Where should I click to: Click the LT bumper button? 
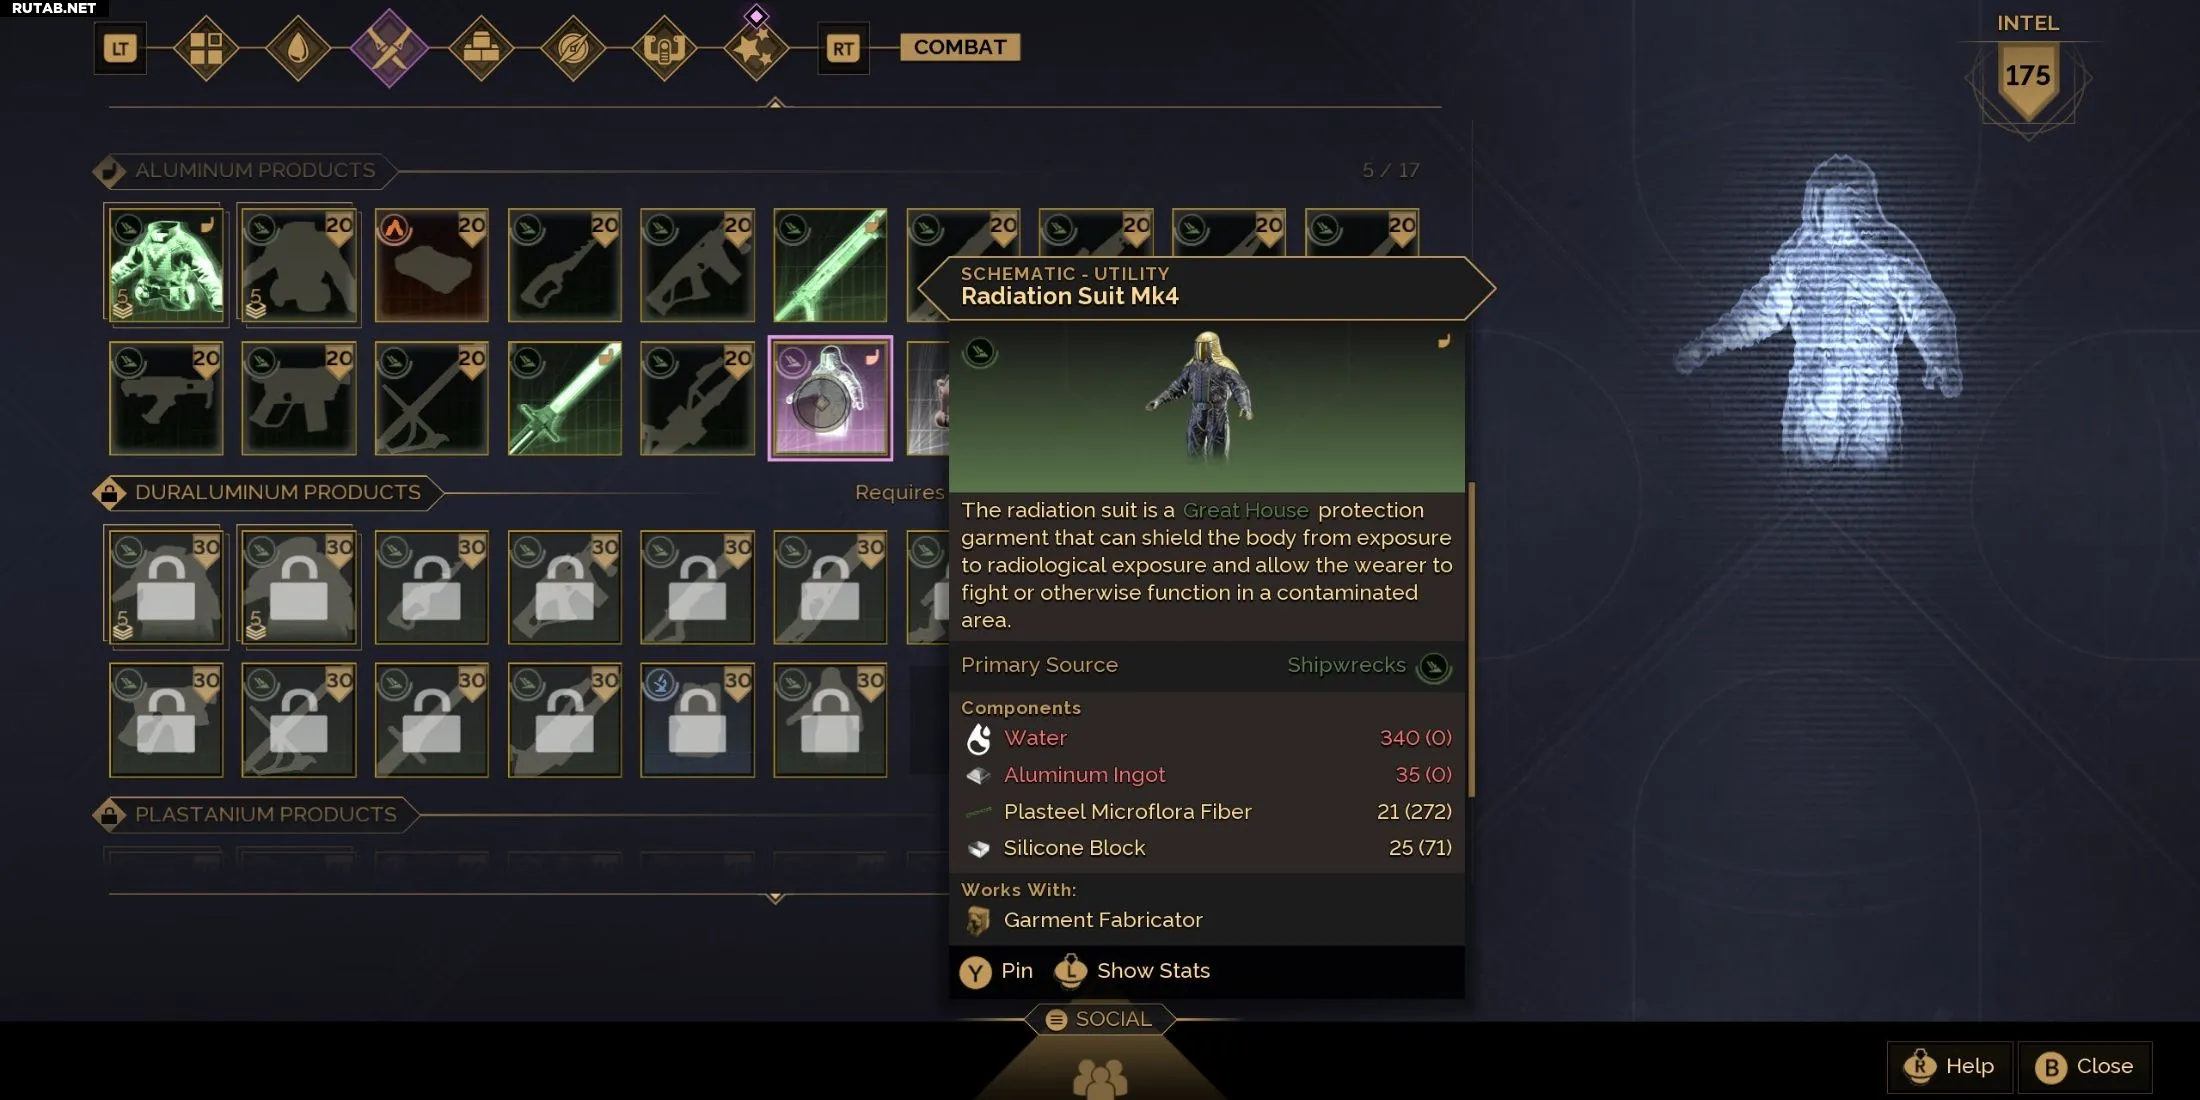pyautogui.click(x=120, y=48)
